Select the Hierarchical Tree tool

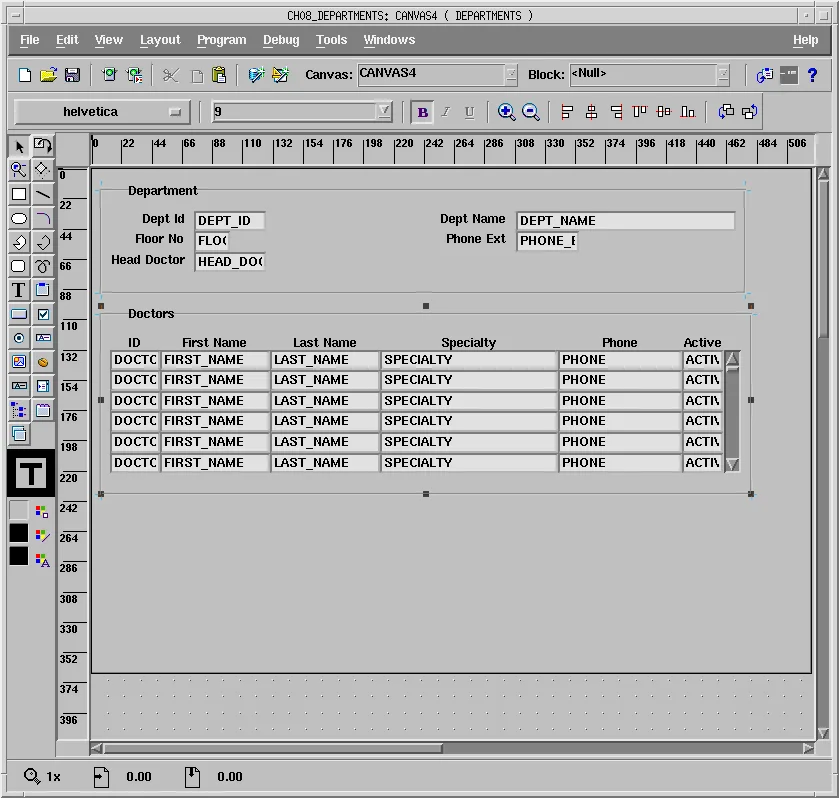click(x=19, y=410)
